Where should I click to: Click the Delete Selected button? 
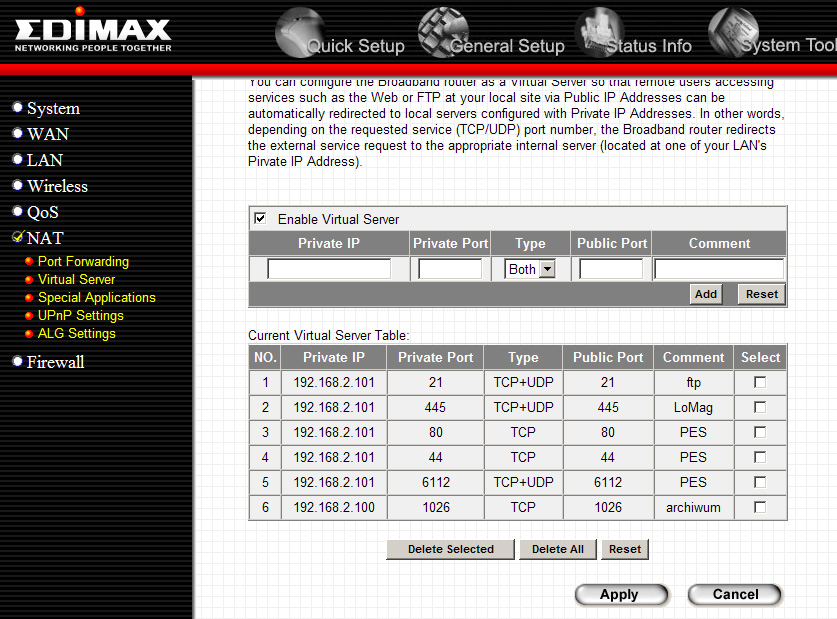(451, 549)
